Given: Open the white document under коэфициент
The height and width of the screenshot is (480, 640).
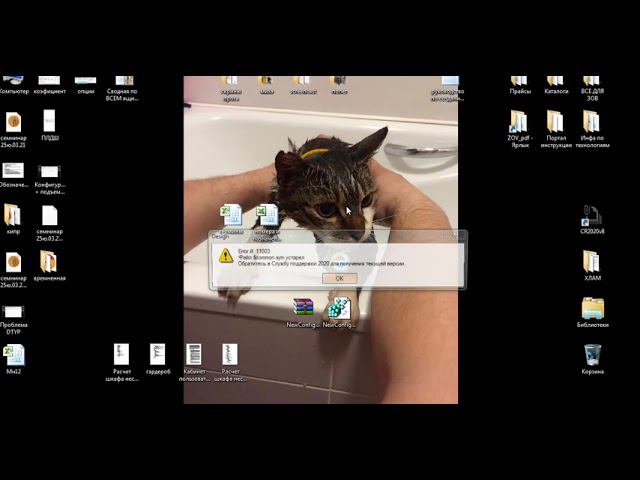Looking at the screenshot, I should coord(50,126).
